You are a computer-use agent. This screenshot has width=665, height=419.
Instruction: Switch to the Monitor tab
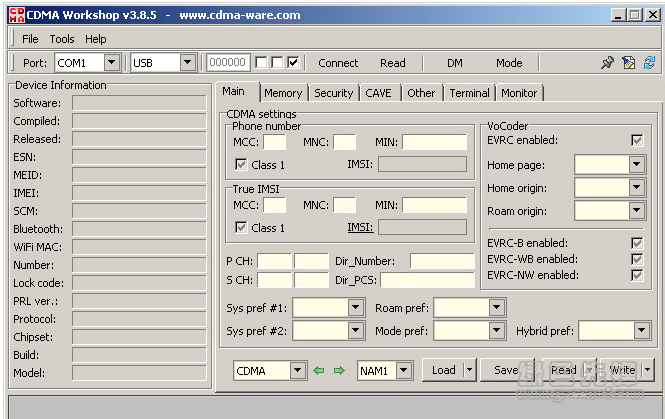click(519, 93)
